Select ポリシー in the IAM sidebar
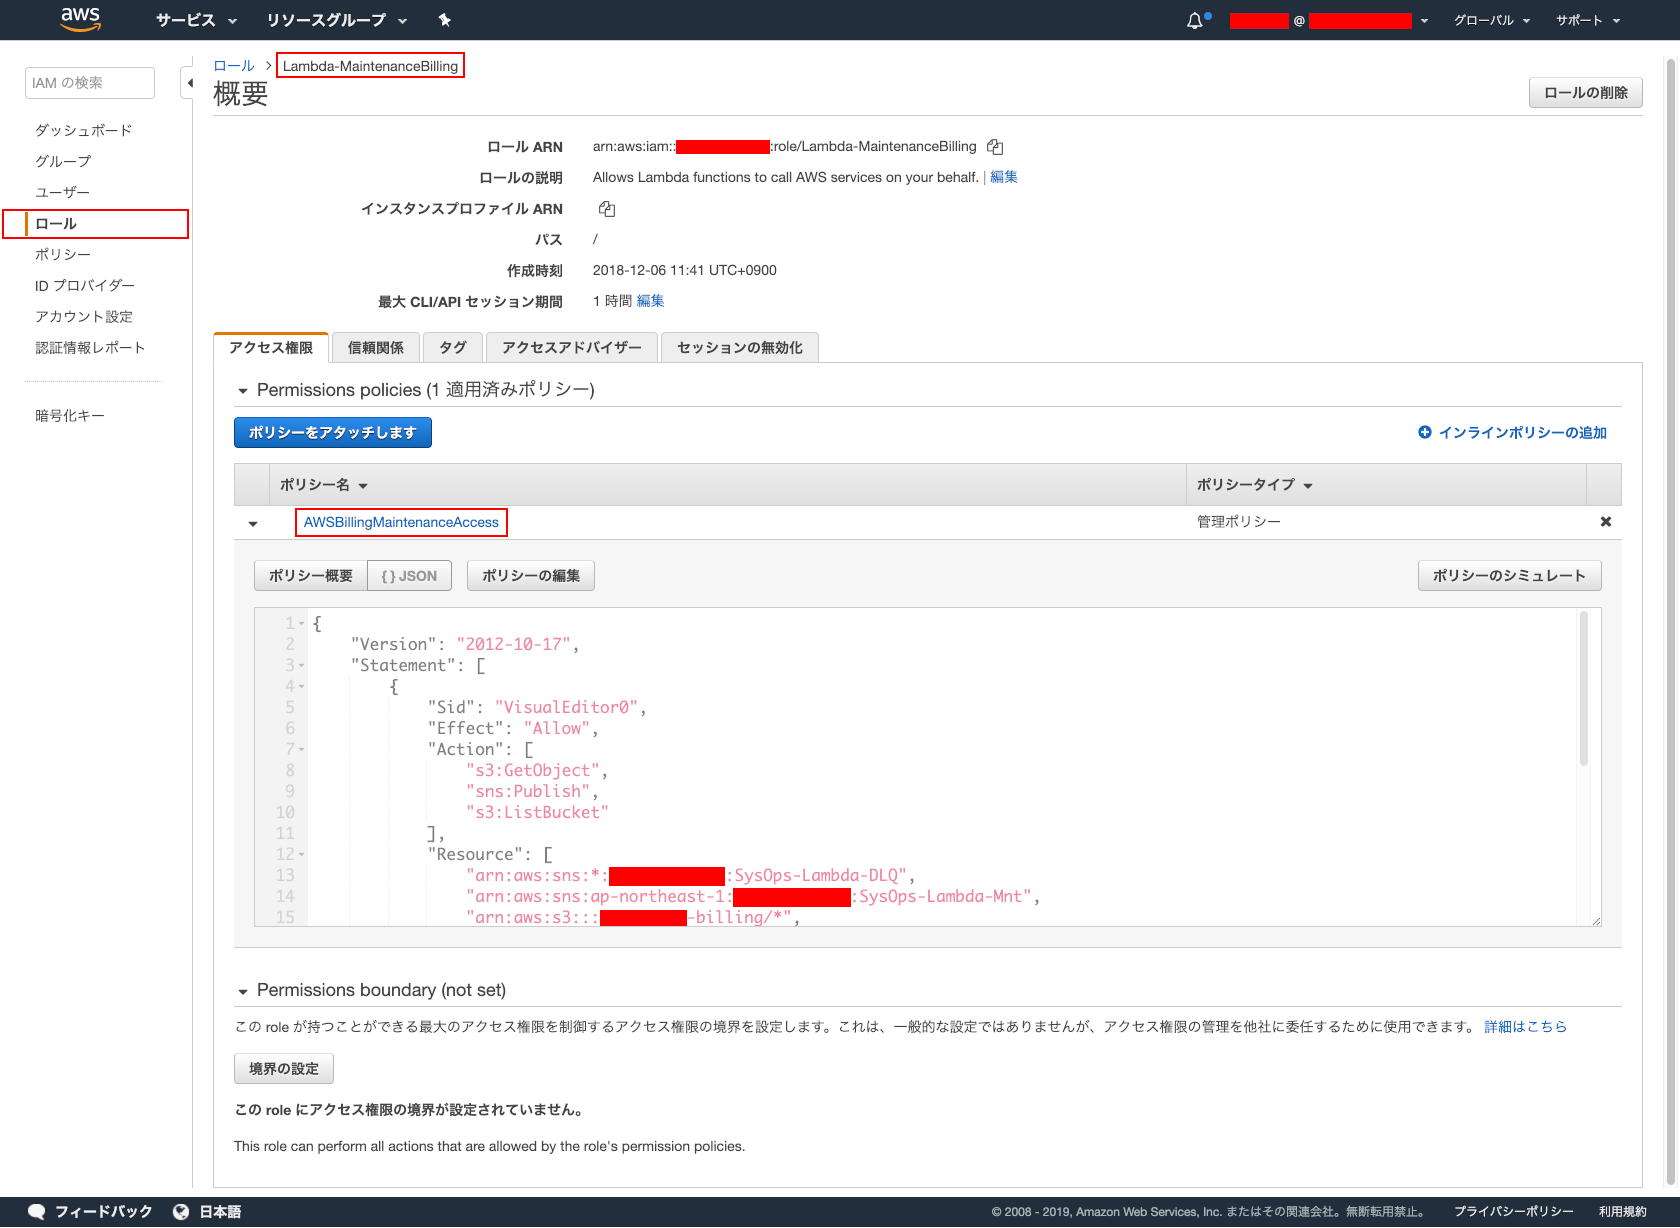1680x1228 pixels. (x=61, y=254)
